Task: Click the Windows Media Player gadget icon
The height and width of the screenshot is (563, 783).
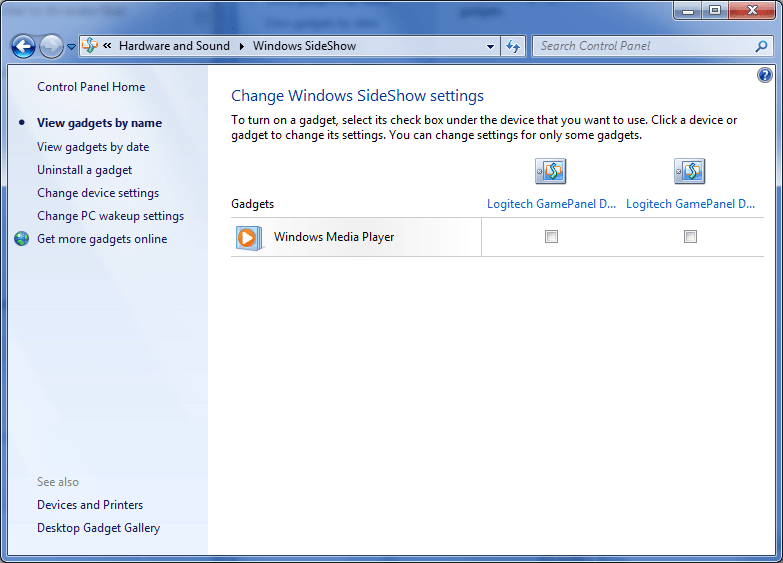Action: (249, 237)
